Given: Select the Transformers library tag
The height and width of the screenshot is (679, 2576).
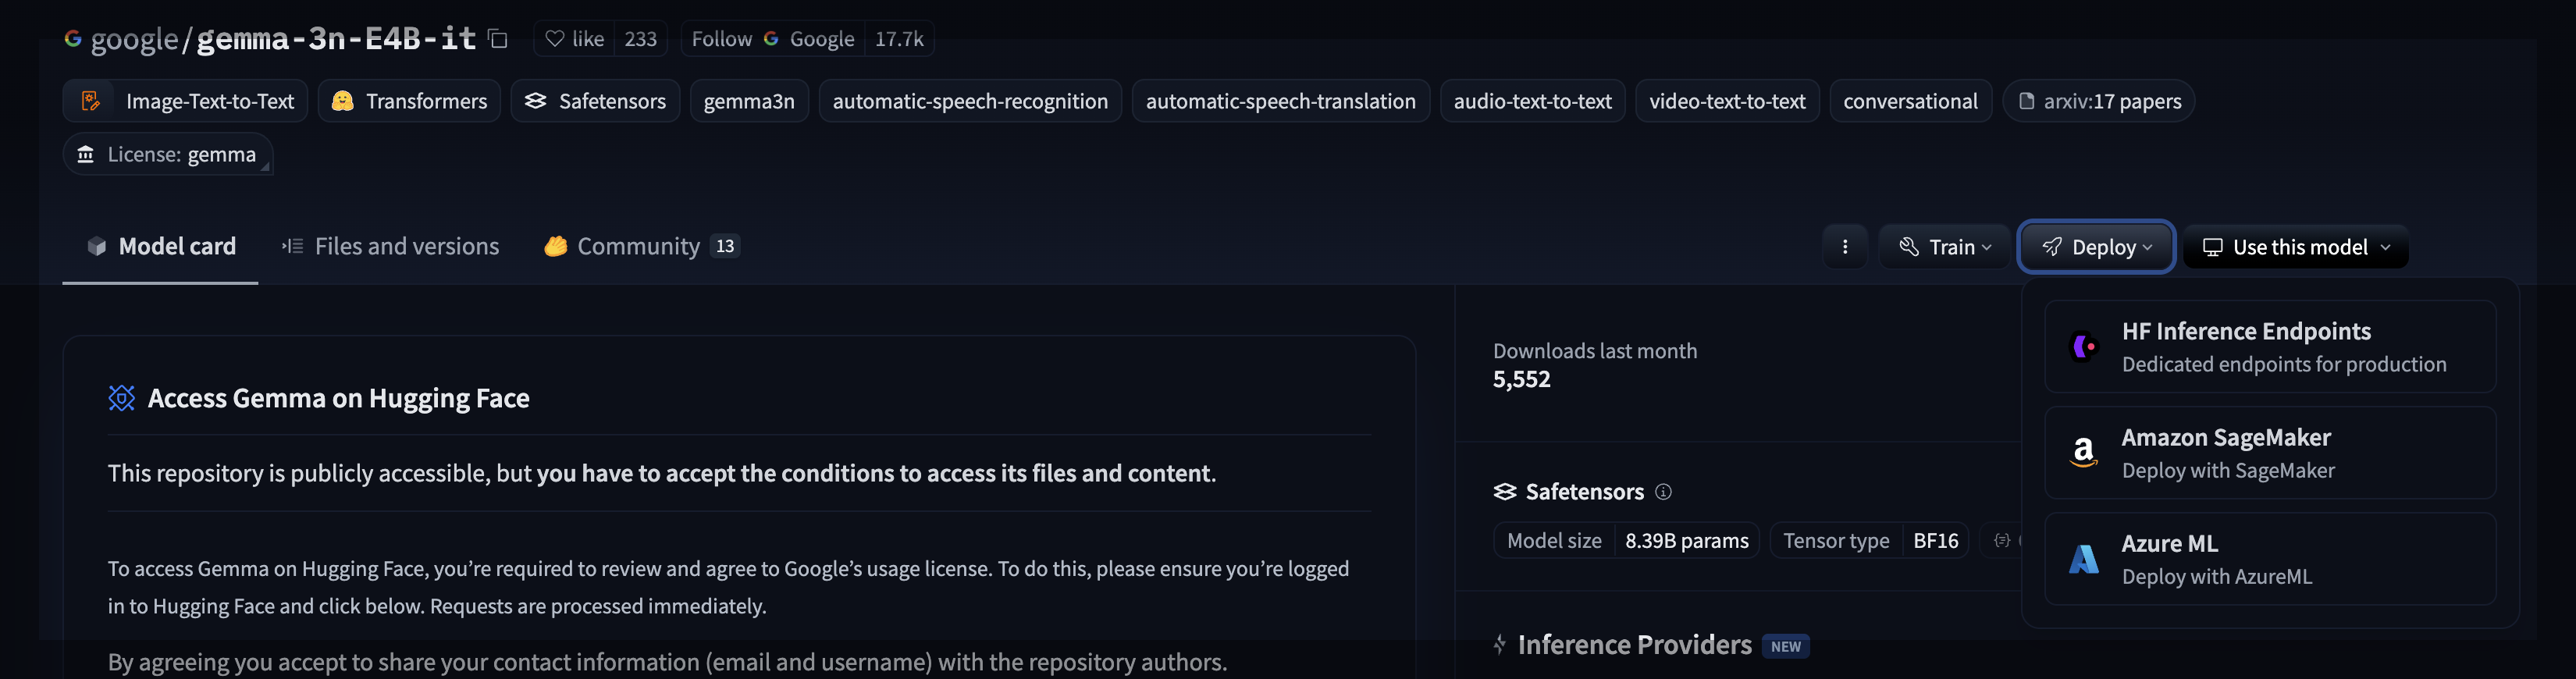Looking at the screenshot, I should point(409,101).
